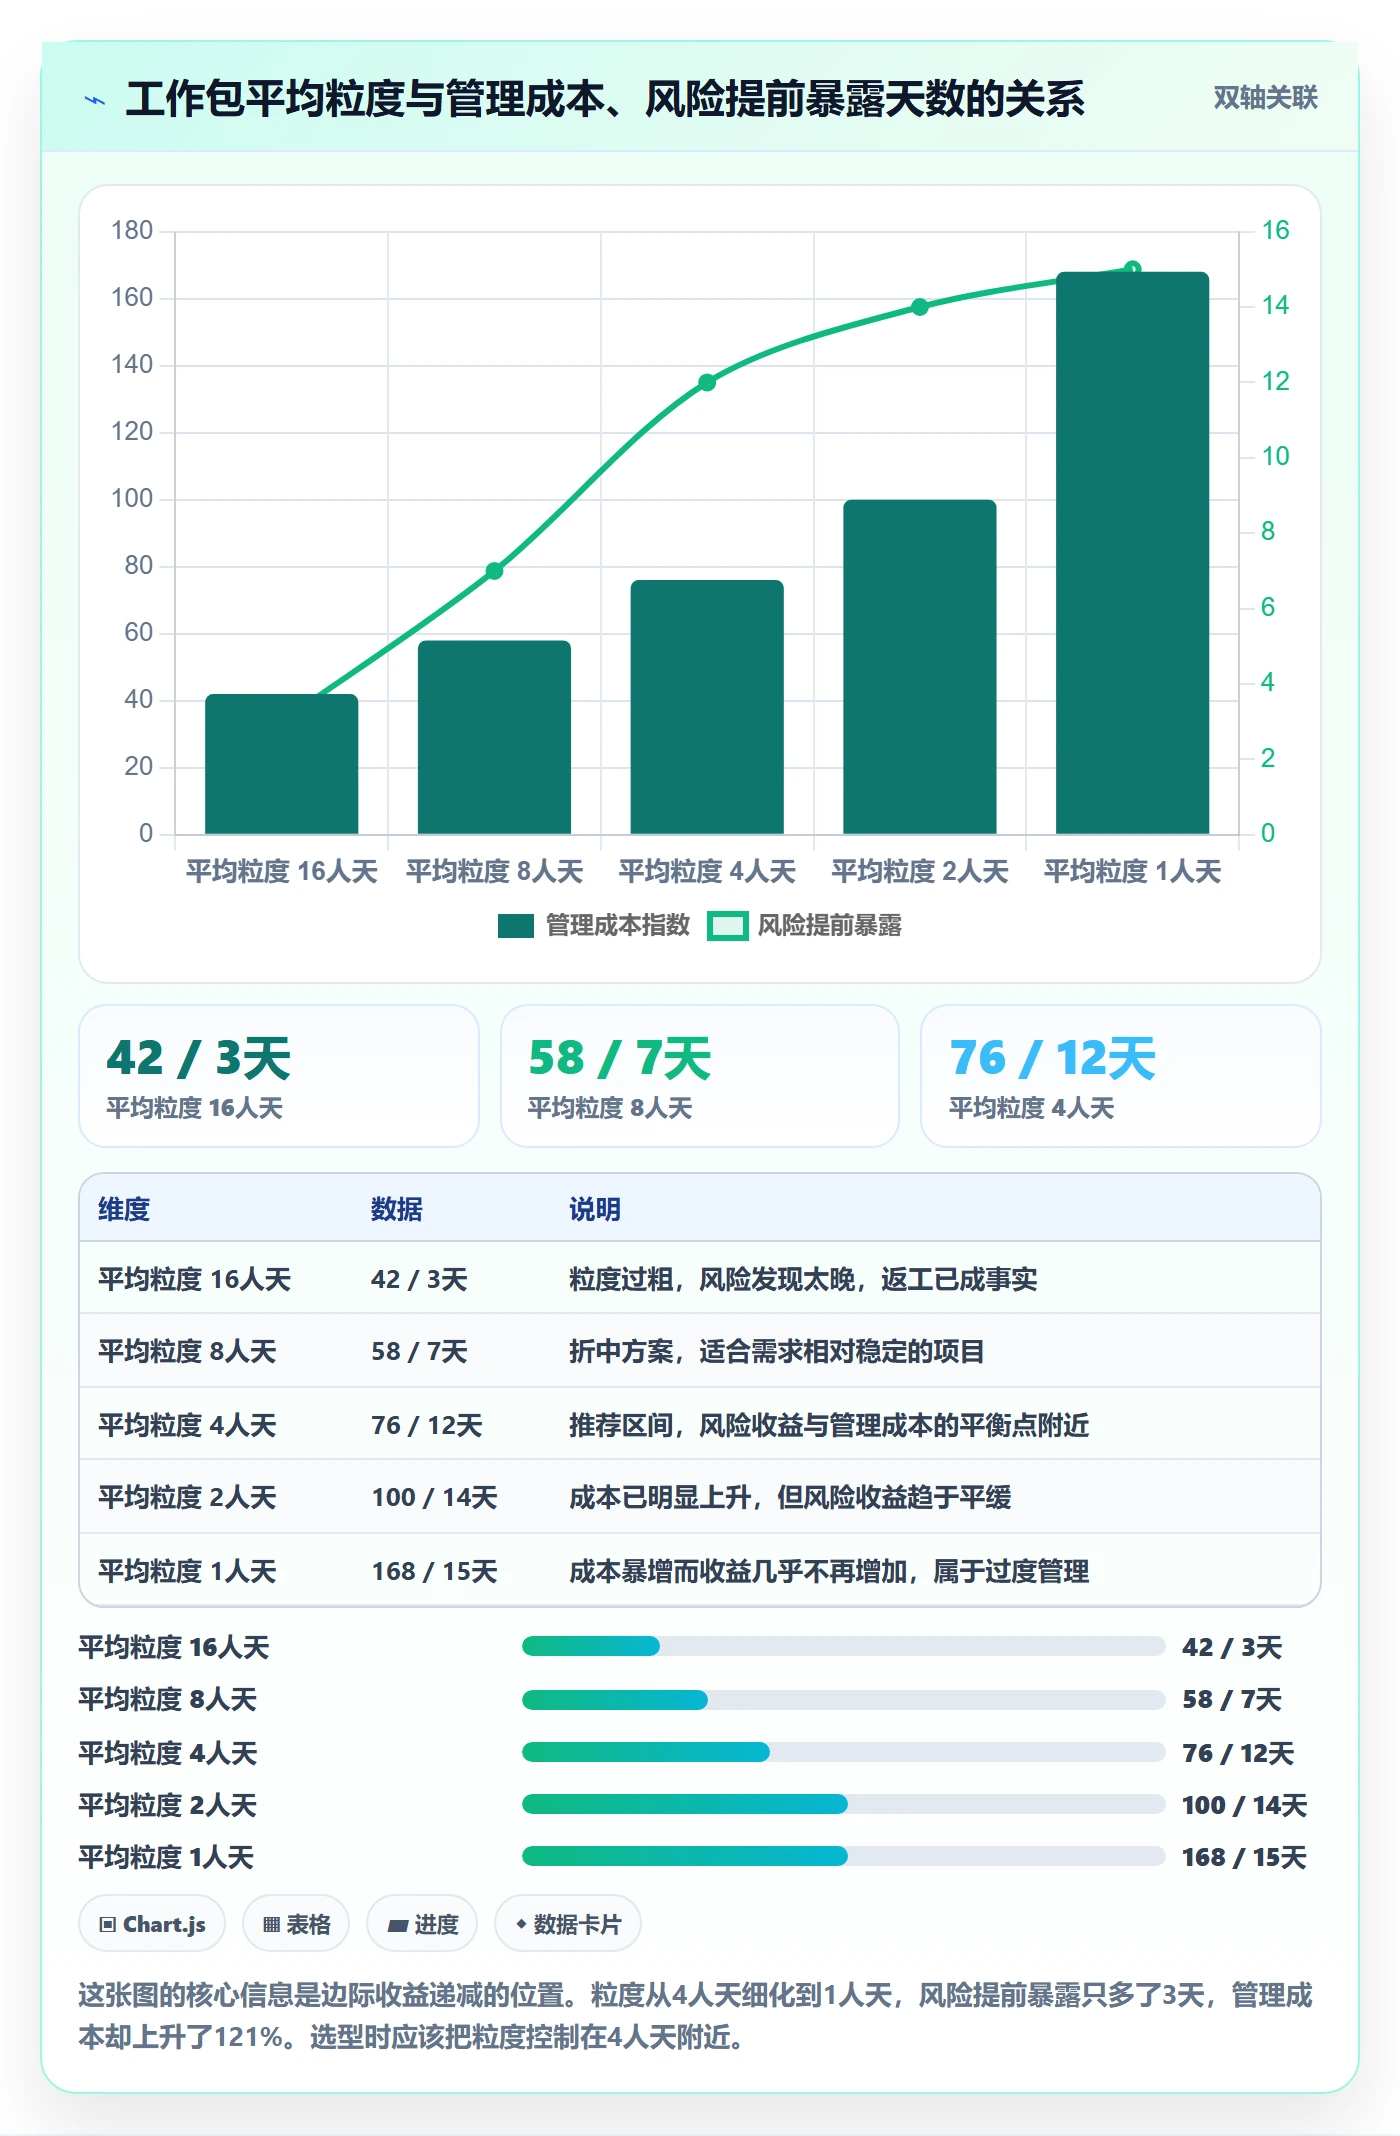Click the description starting 推荐区间

pyautogui.click(x=829, y=1425)
